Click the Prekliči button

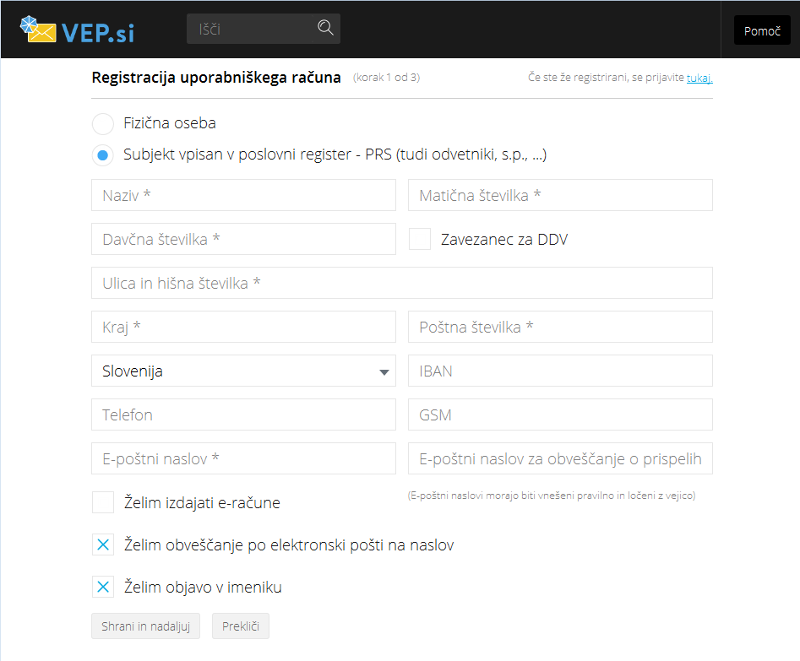click(241, 626)
